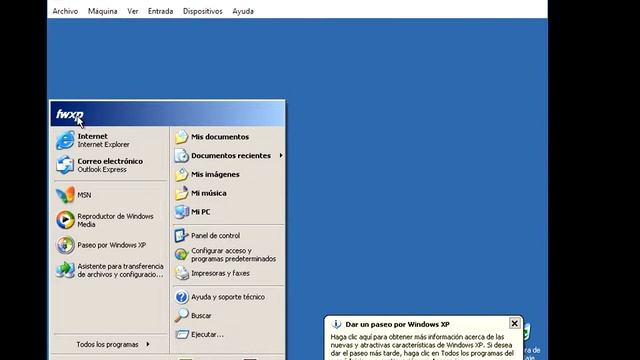Click the Mi PC computer icon

182,212
